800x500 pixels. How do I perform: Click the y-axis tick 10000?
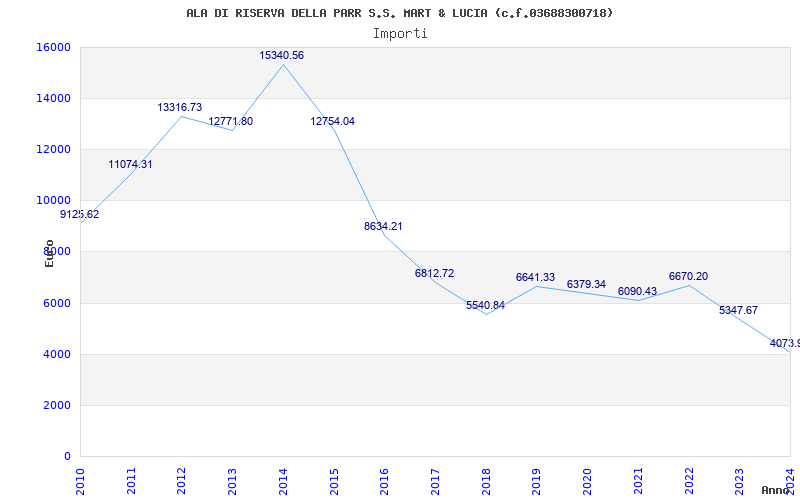[53, 201]
